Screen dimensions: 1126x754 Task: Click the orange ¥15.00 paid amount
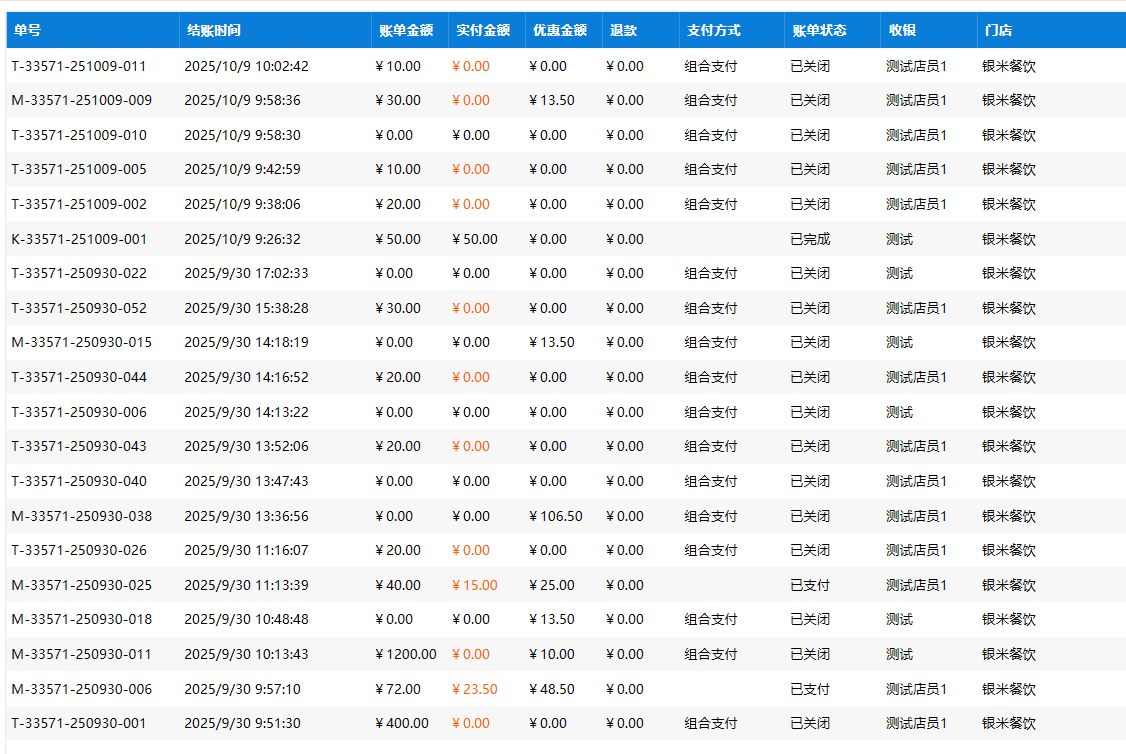475,585
